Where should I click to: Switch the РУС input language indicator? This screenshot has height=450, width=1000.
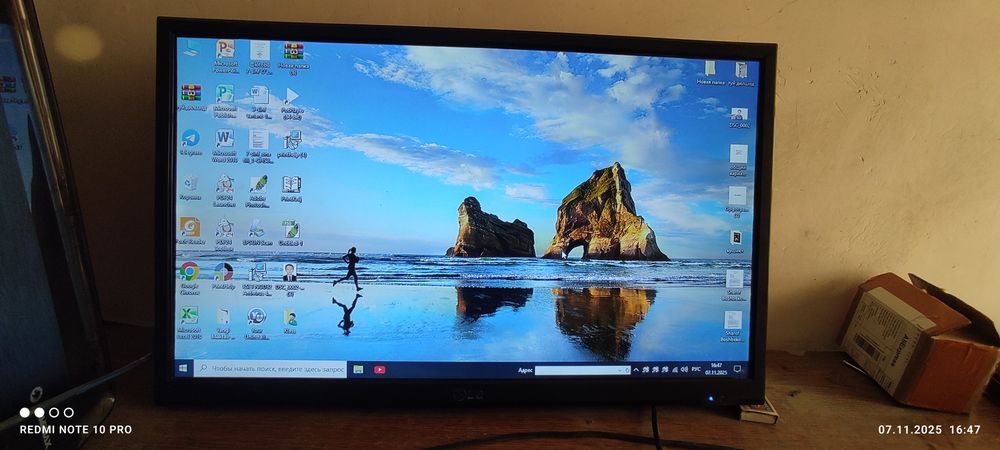click(696, 370)
